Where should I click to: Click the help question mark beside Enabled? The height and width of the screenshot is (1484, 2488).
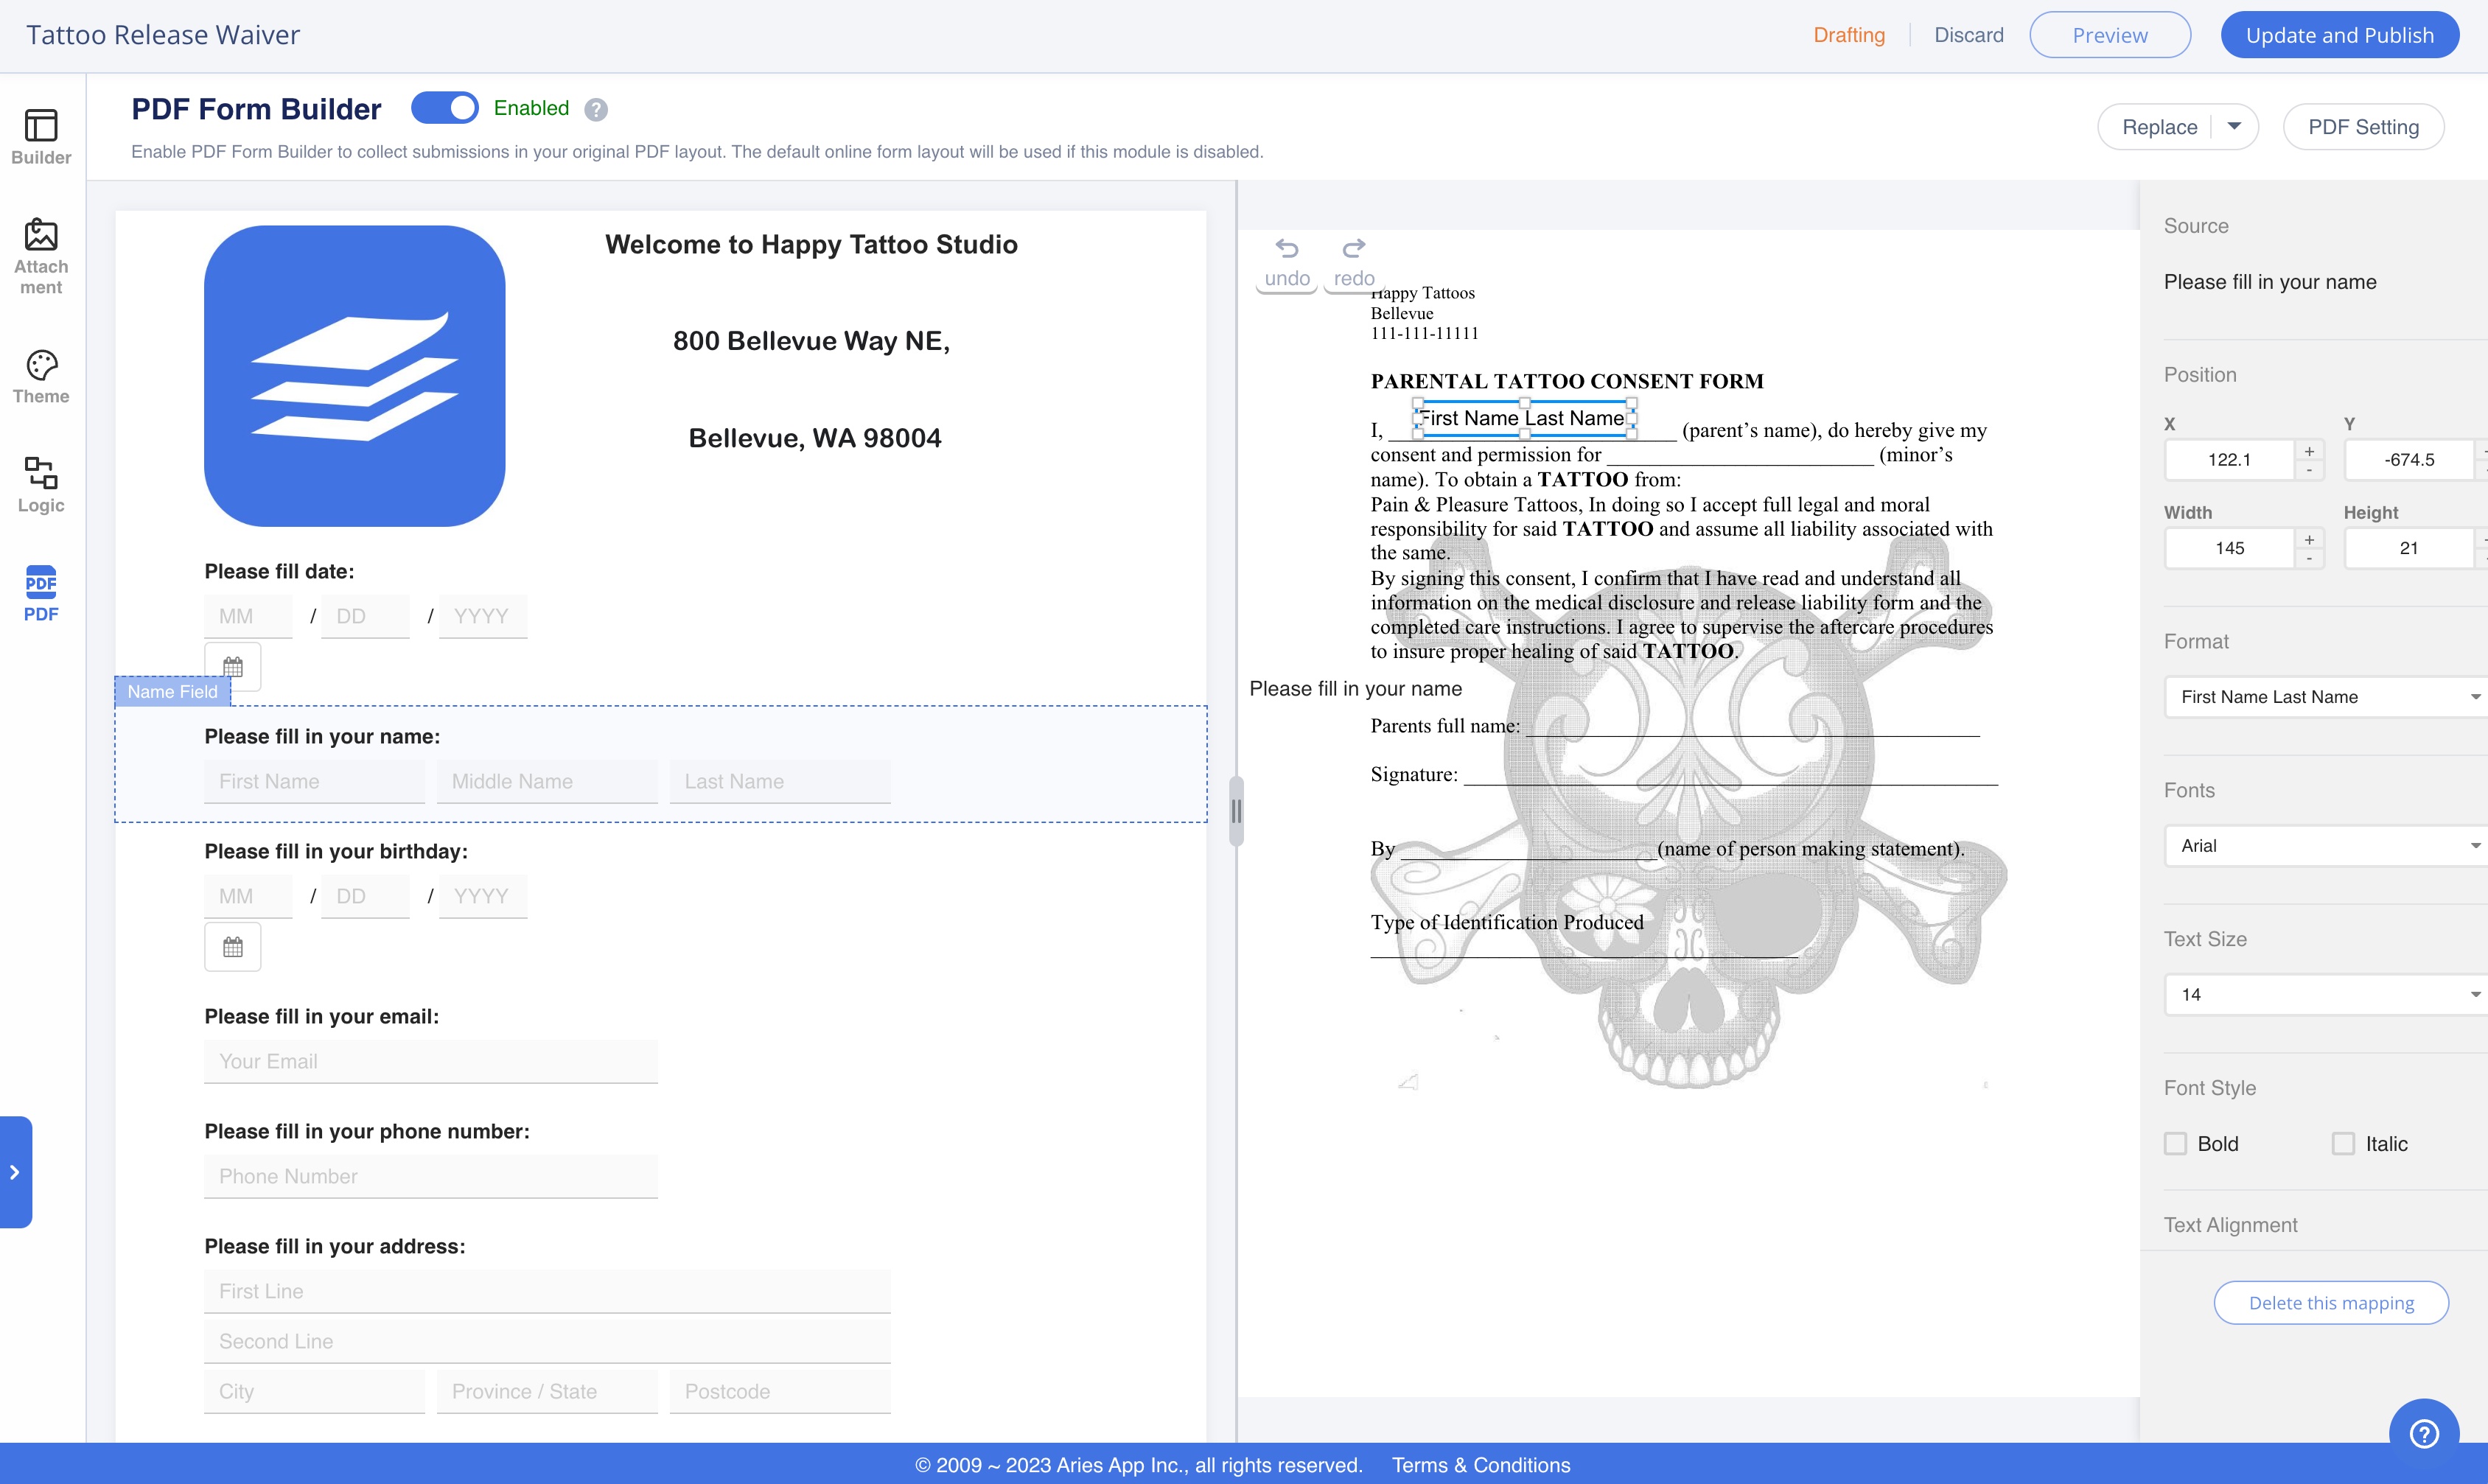click(596, 109)
